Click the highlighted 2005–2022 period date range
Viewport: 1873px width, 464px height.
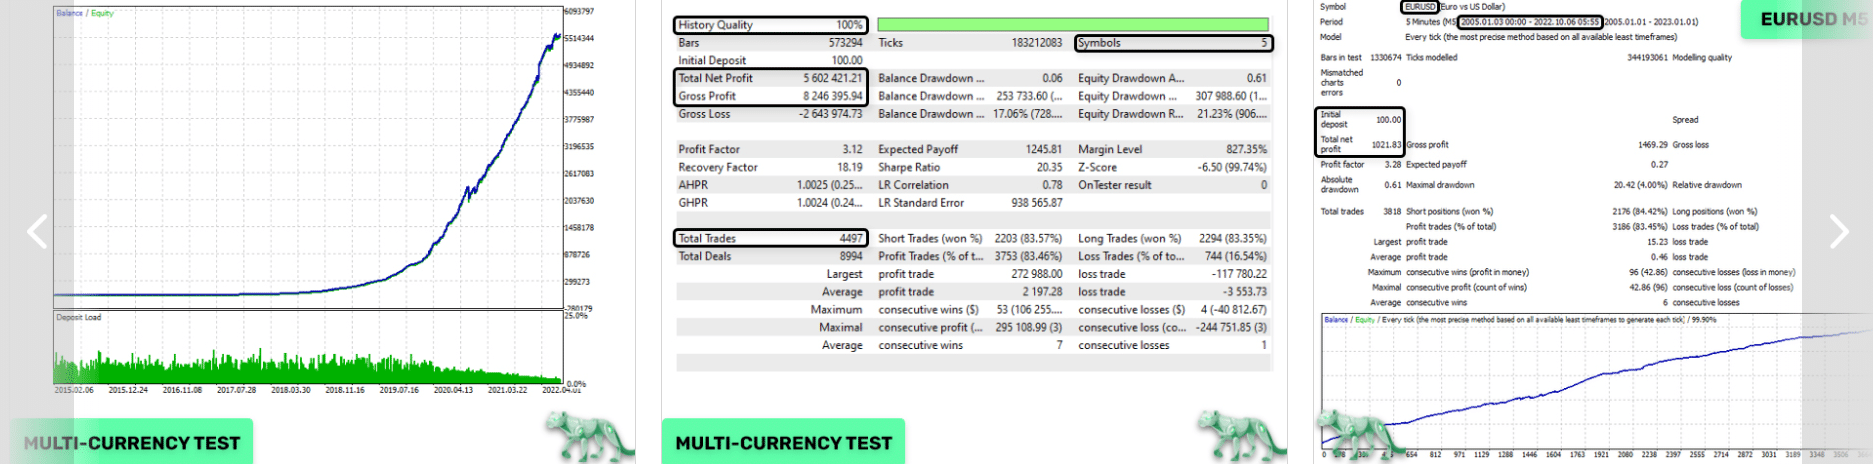click(1529, 21)
